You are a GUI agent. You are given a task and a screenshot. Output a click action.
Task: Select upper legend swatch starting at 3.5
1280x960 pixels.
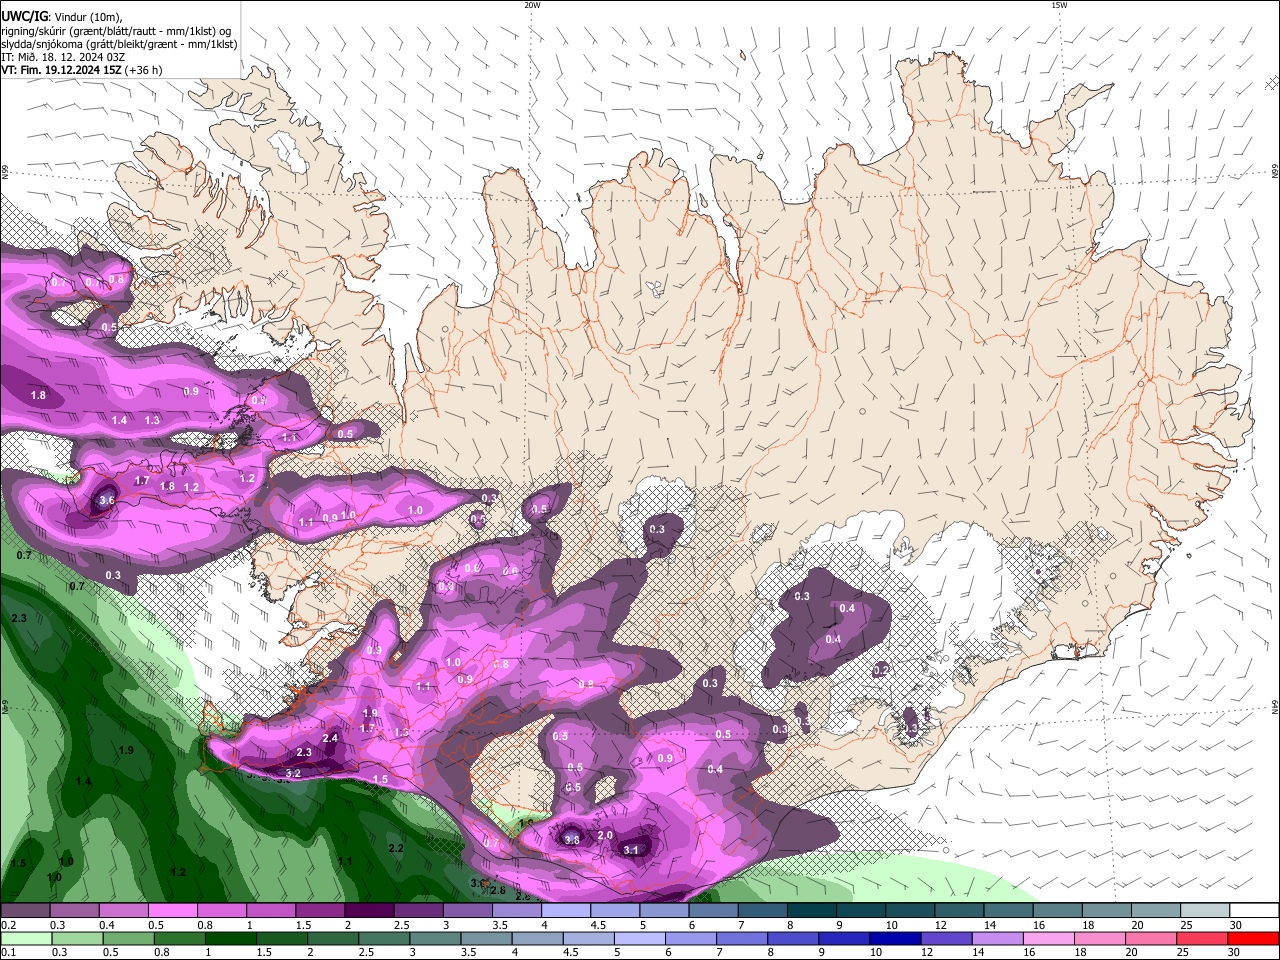(517, 910)
